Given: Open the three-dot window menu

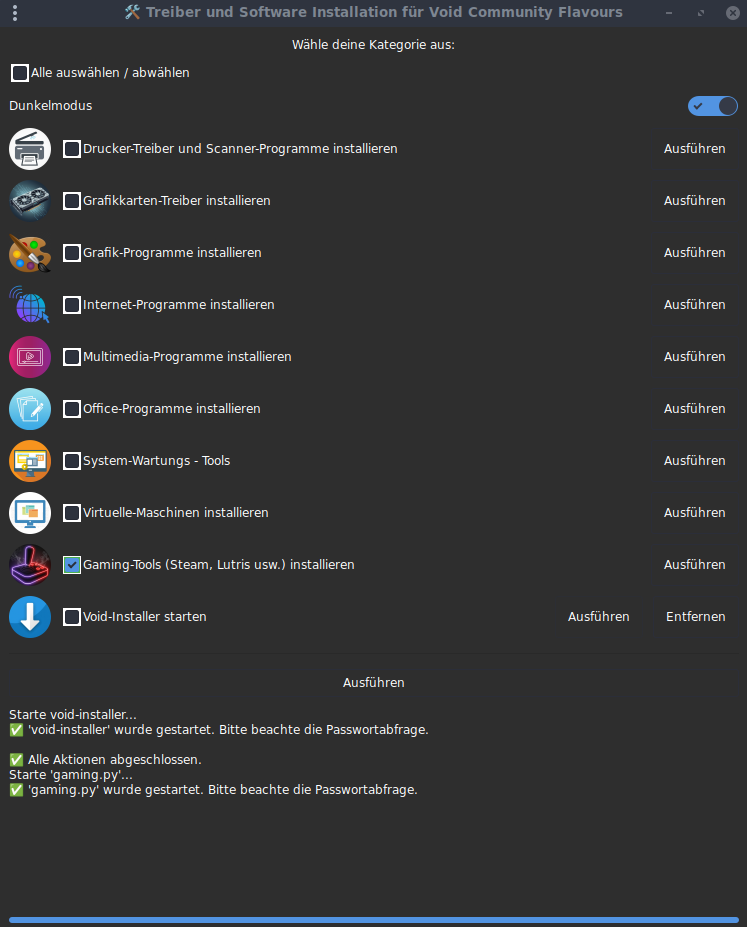Looking at the screenshot, I should click(14, 13).
